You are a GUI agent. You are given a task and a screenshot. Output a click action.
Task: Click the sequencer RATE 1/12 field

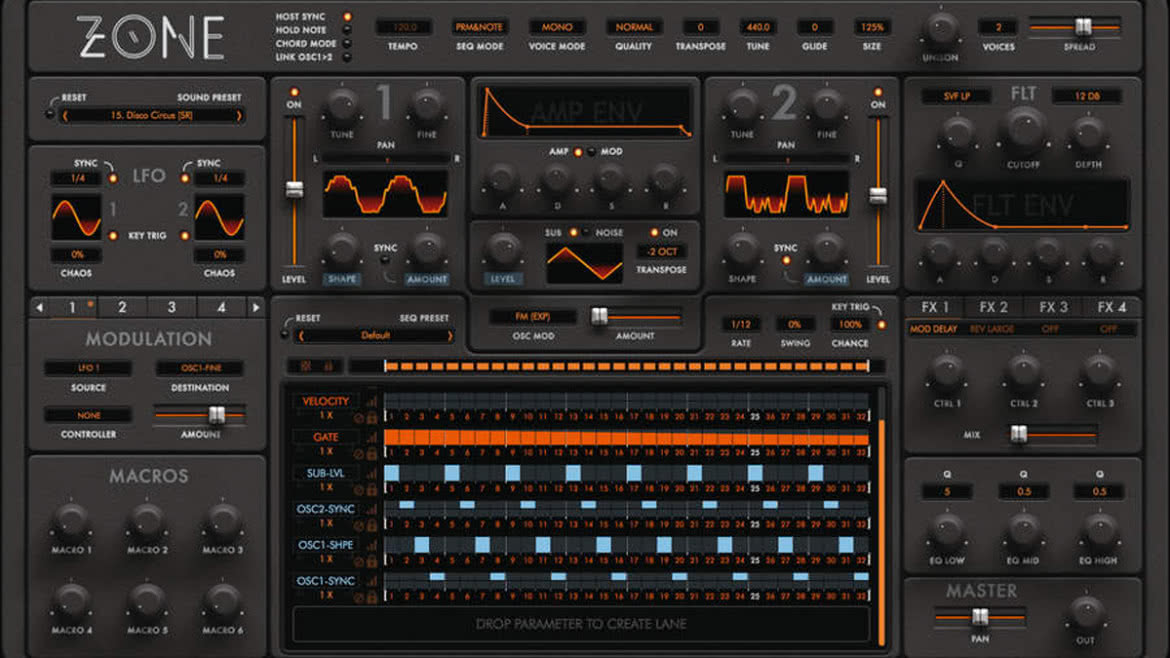tap(741, 325)
